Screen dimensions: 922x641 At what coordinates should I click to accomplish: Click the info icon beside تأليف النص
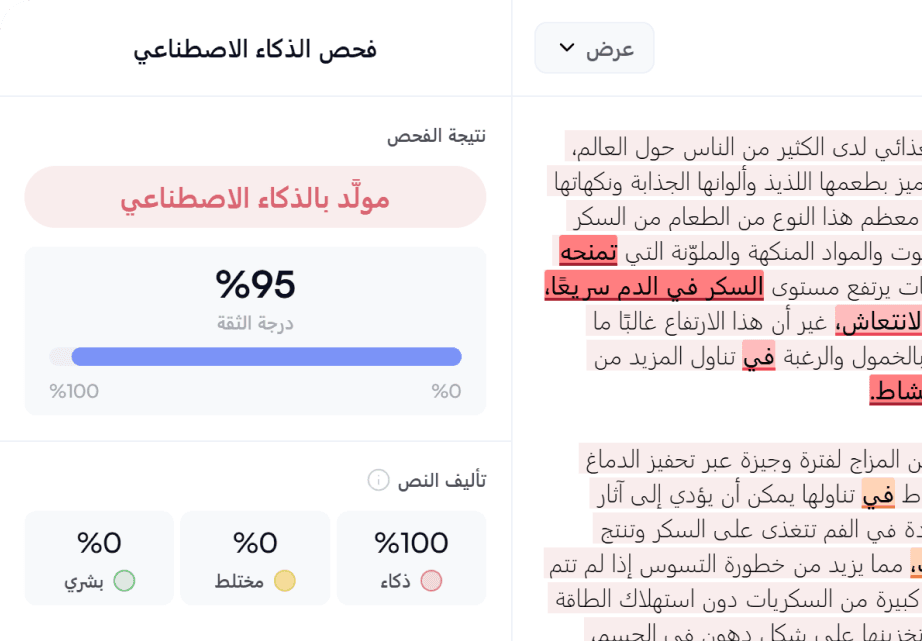coord(378,481)
